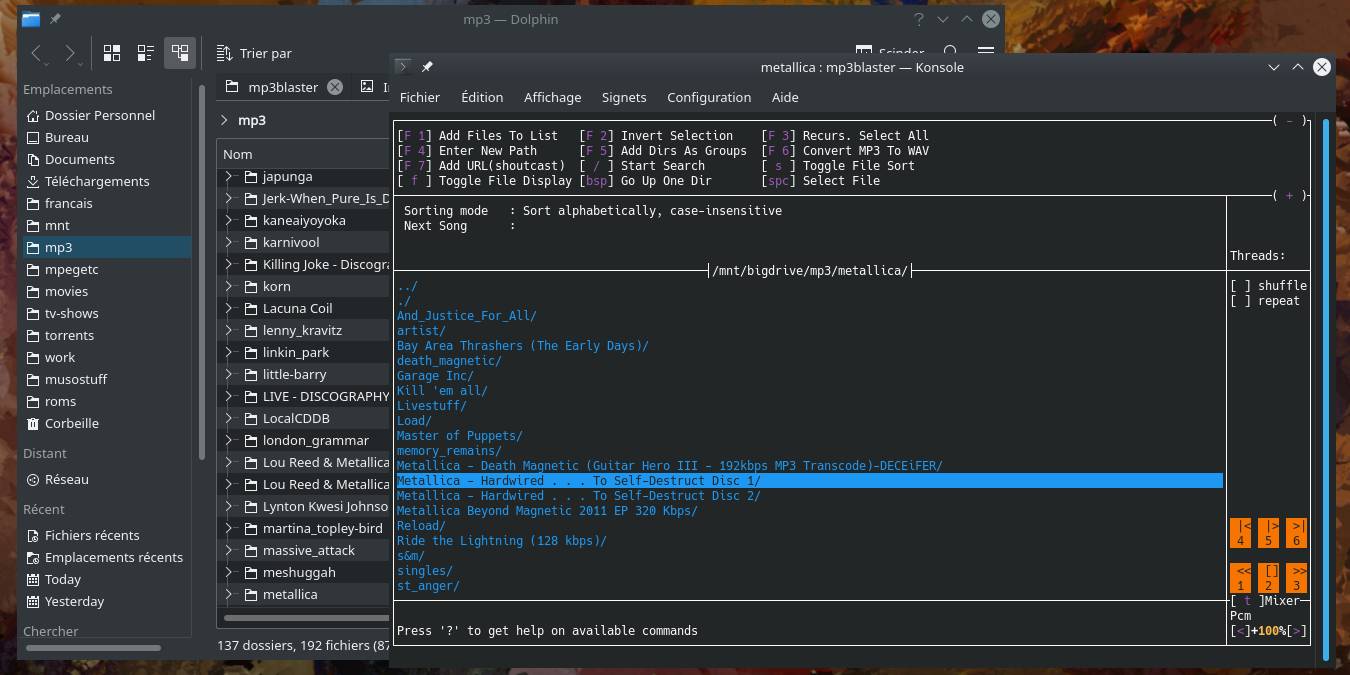Increase mixer volume with the right bracket arrow
This screenshot has height=675, width=1350.
[x=1296, y=631]
